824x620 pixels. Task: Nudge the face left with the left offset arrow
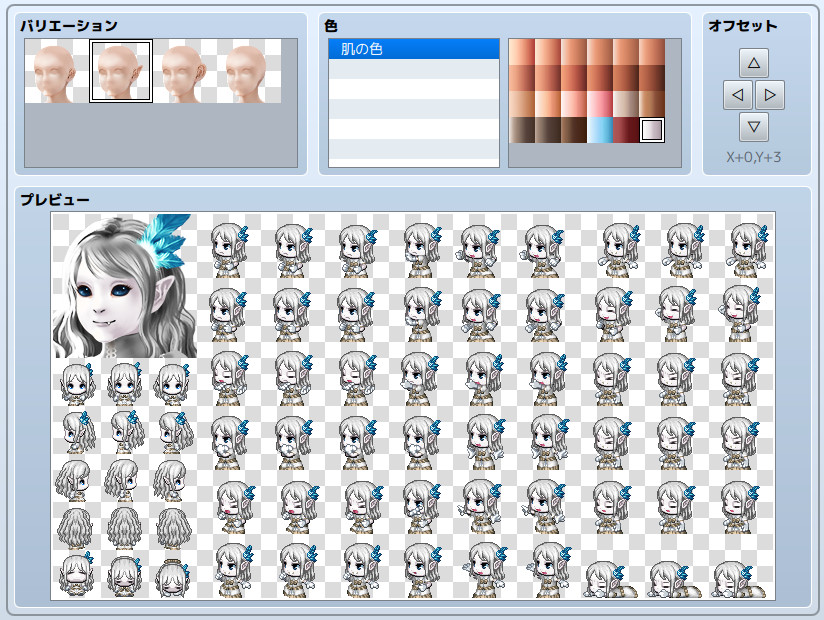736,94
